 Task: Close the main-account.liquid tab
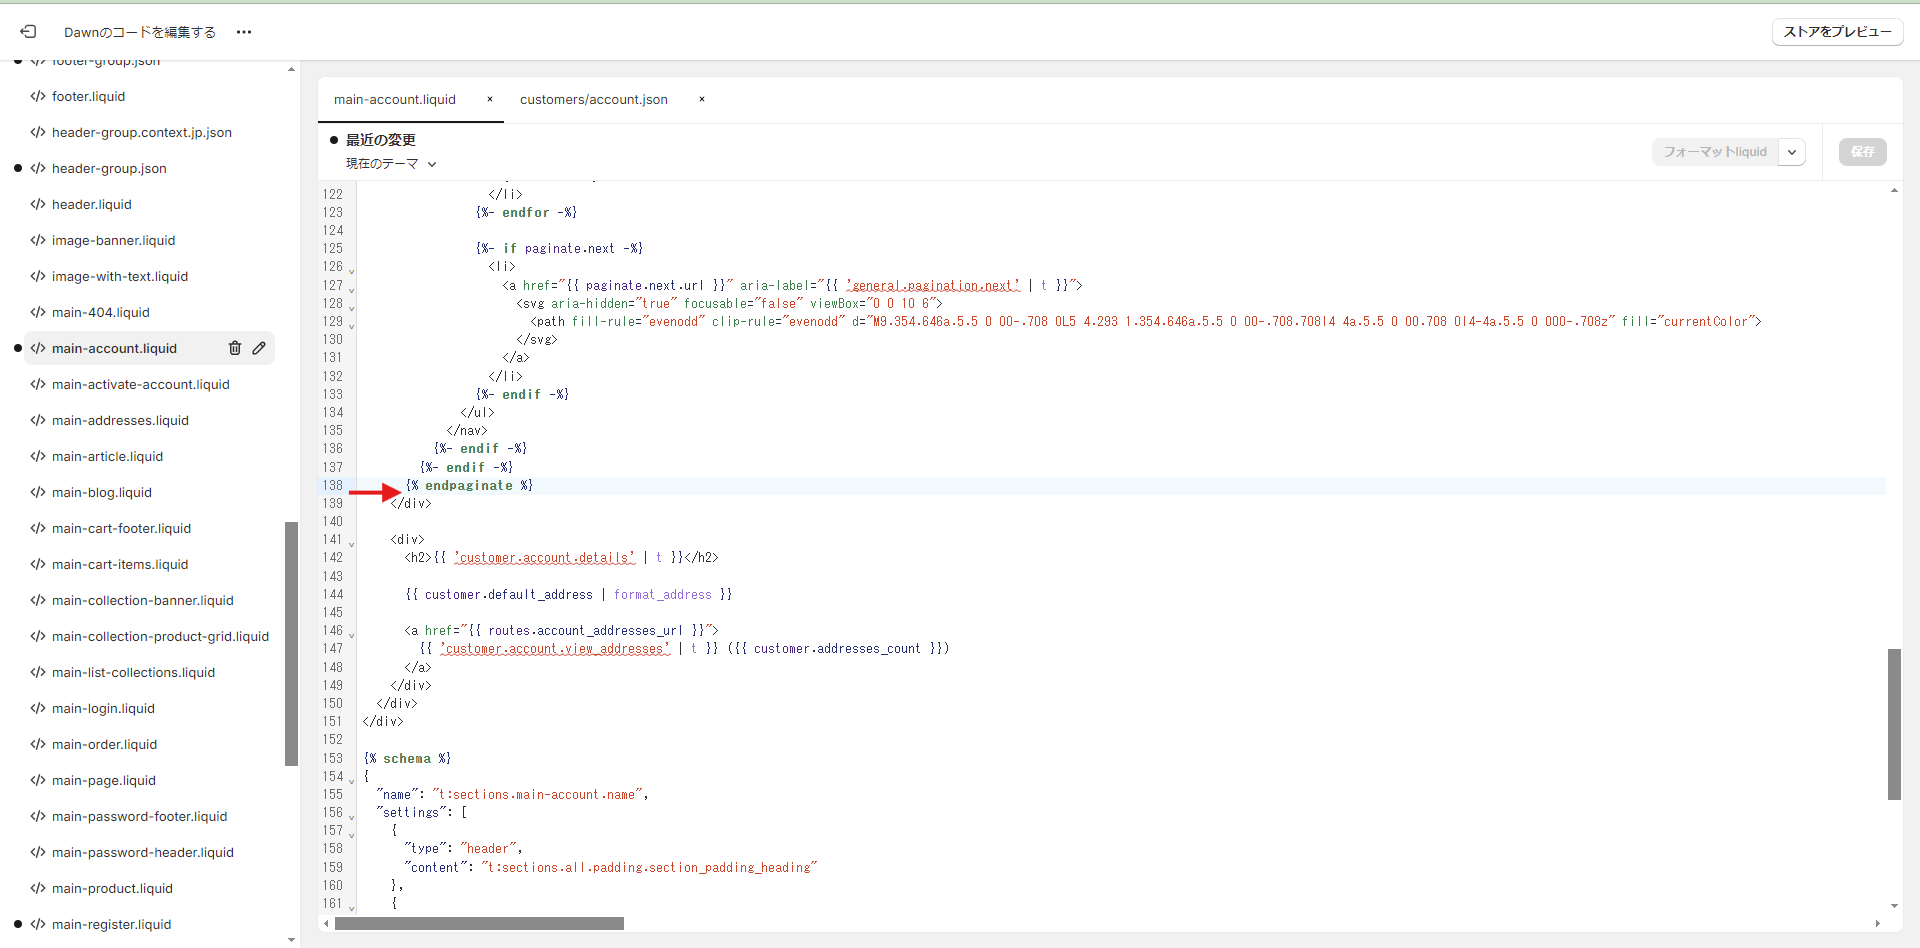pos(490,99)
